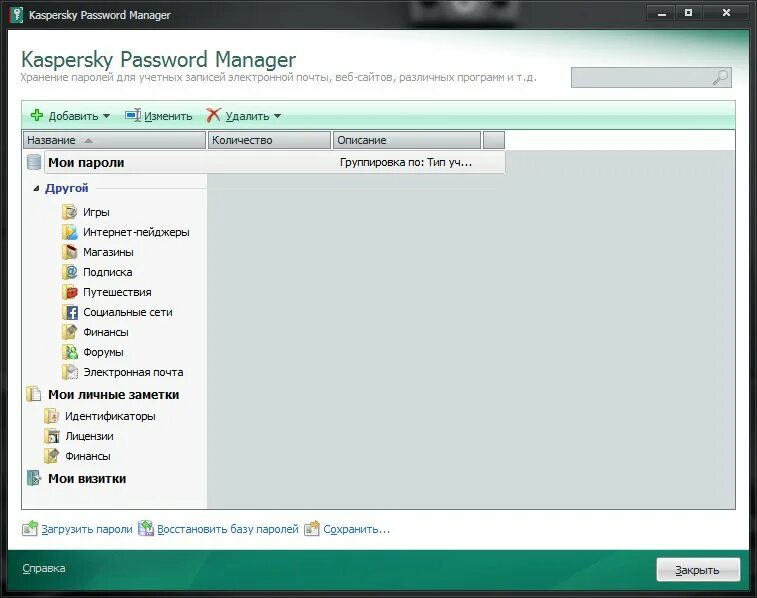This screenshot has height=598, width=757.
Task: Click the Идентификаторы folder icon
Action: coord(52,416)
